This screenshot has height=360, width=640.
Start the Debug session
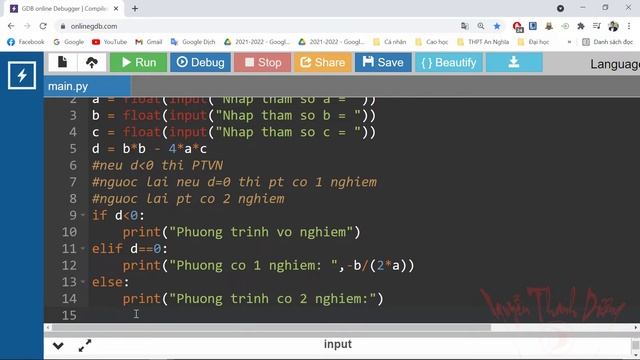pos(200,62)
